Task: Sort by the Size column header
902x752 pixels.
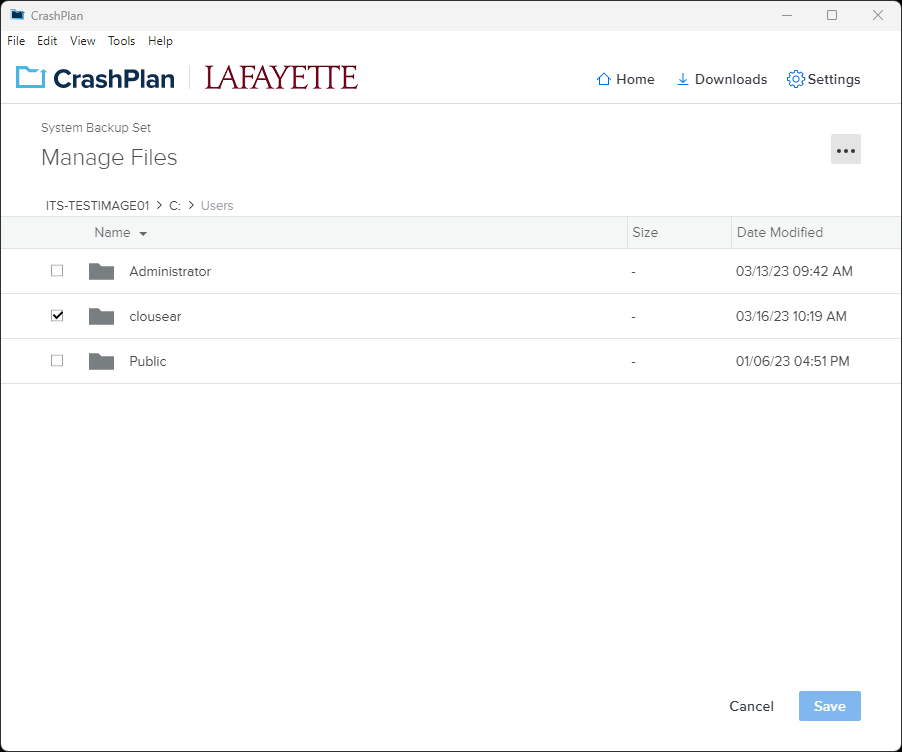Action: click(645, 232)
